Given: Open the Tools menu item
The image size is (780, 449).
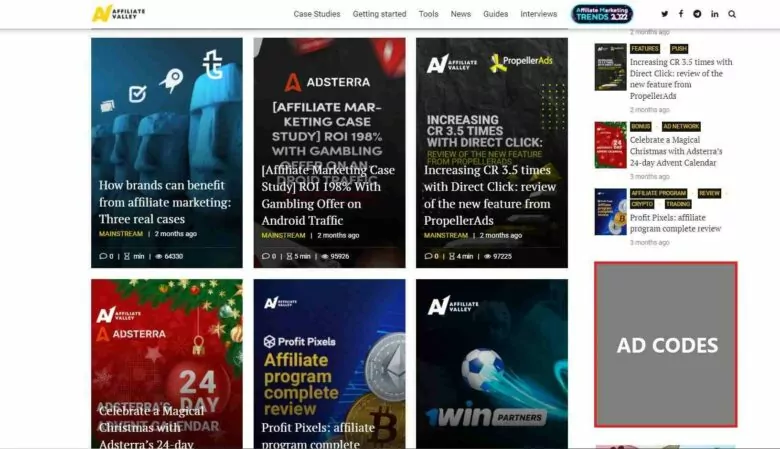Looking at the screenshot, I should point(428,14).
